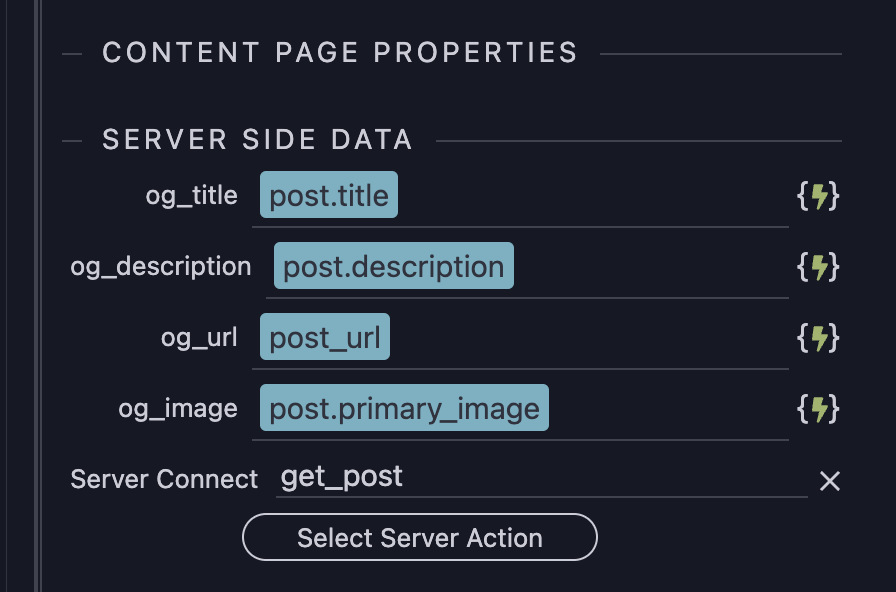Select the post.primary_image binding token

[x=403, y=408]
